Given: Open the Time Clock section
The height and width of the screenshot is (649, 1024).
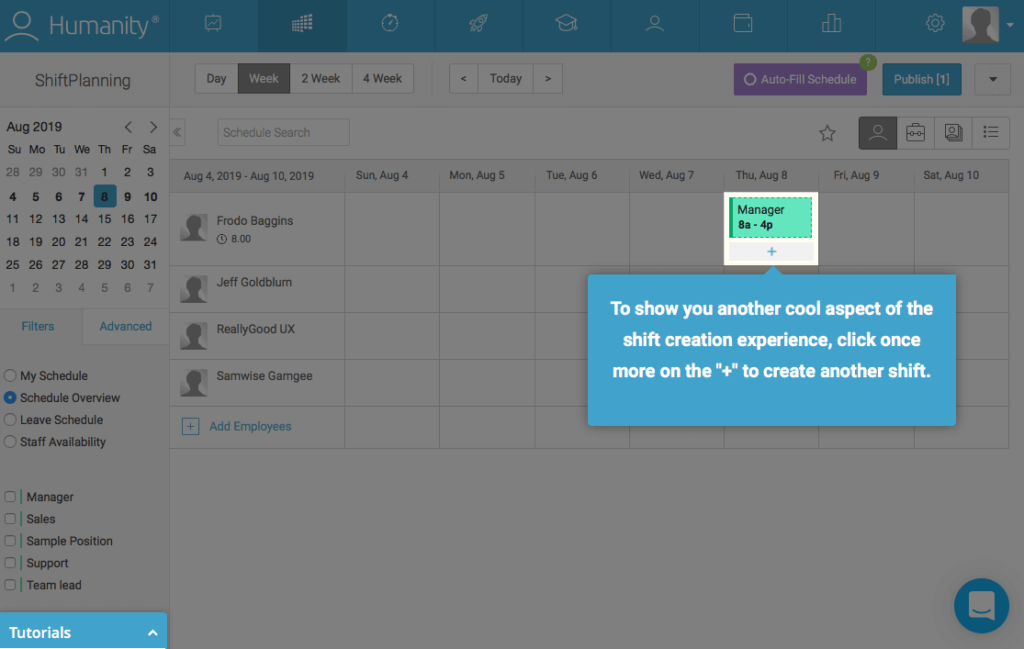Looking at the screenshot, I should [390, 22].
